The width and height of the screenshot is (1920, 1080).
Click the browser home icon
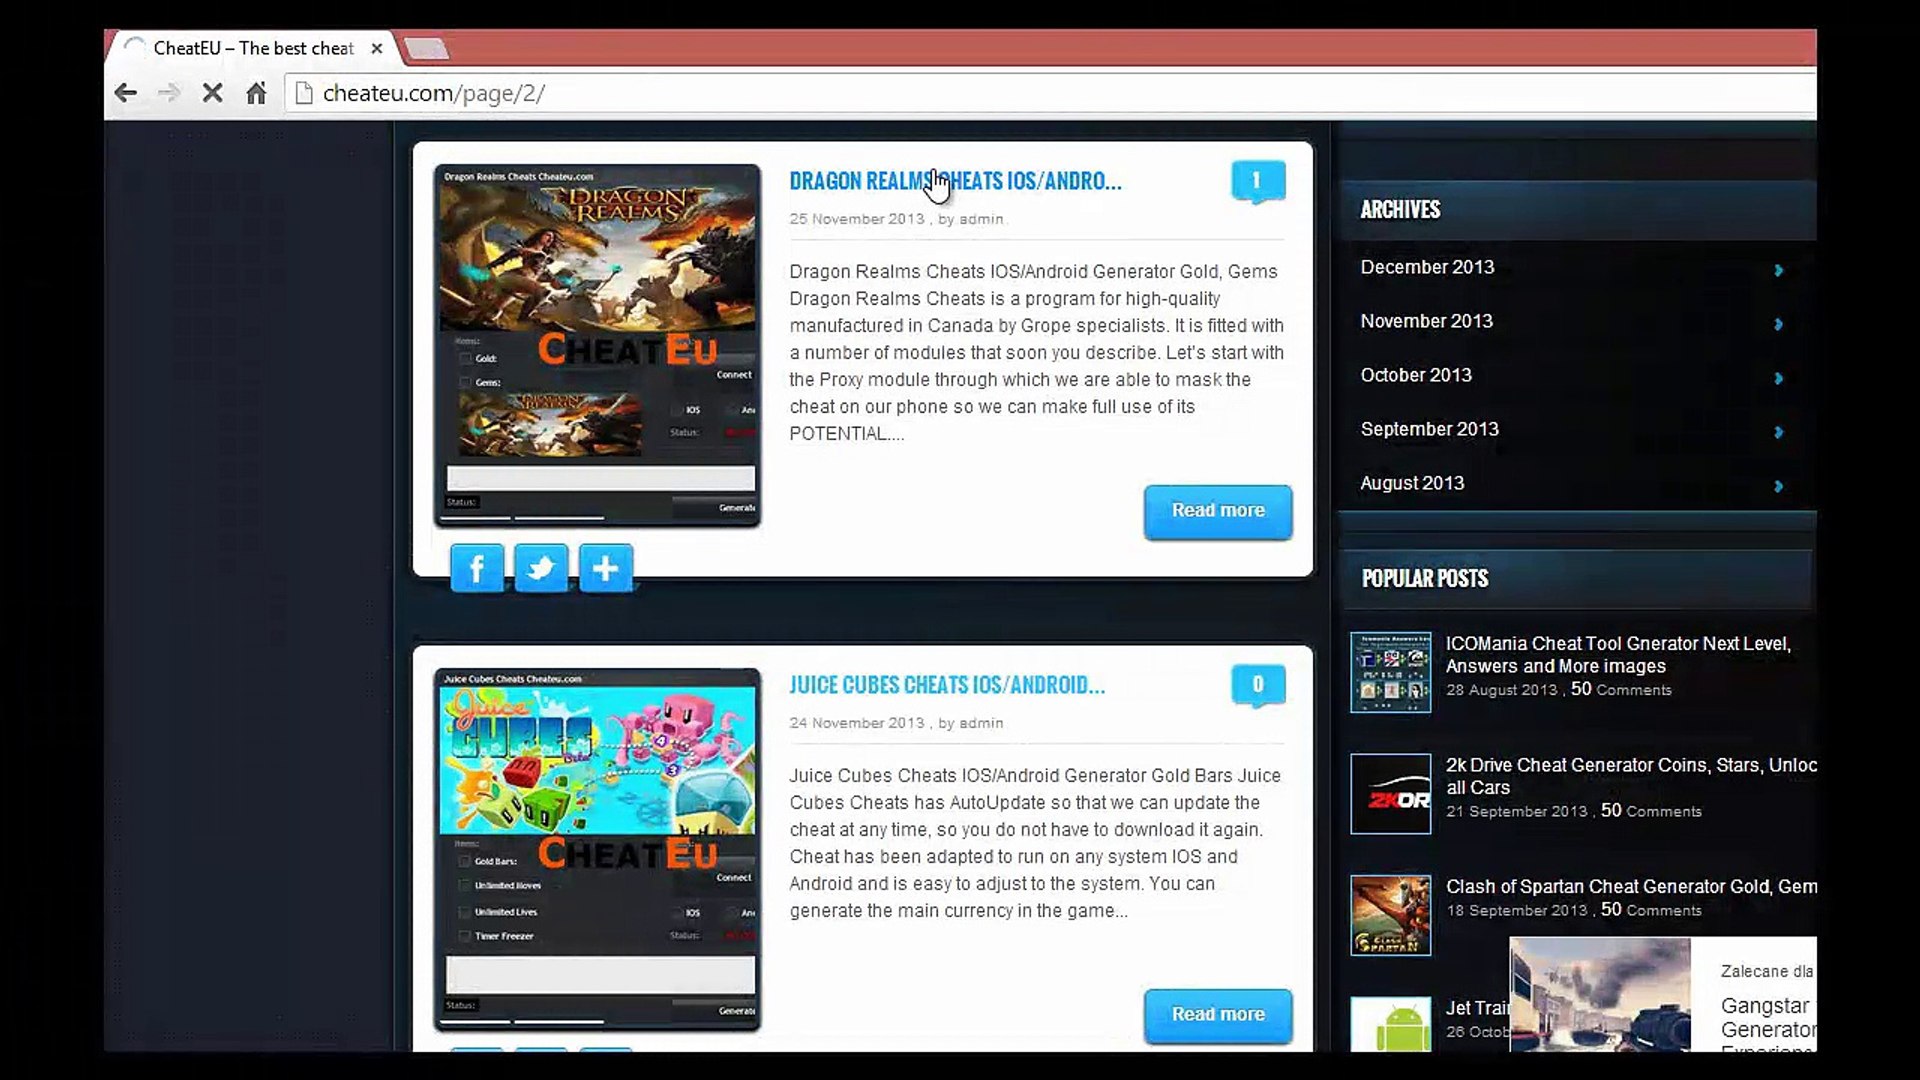pos(256,93)
